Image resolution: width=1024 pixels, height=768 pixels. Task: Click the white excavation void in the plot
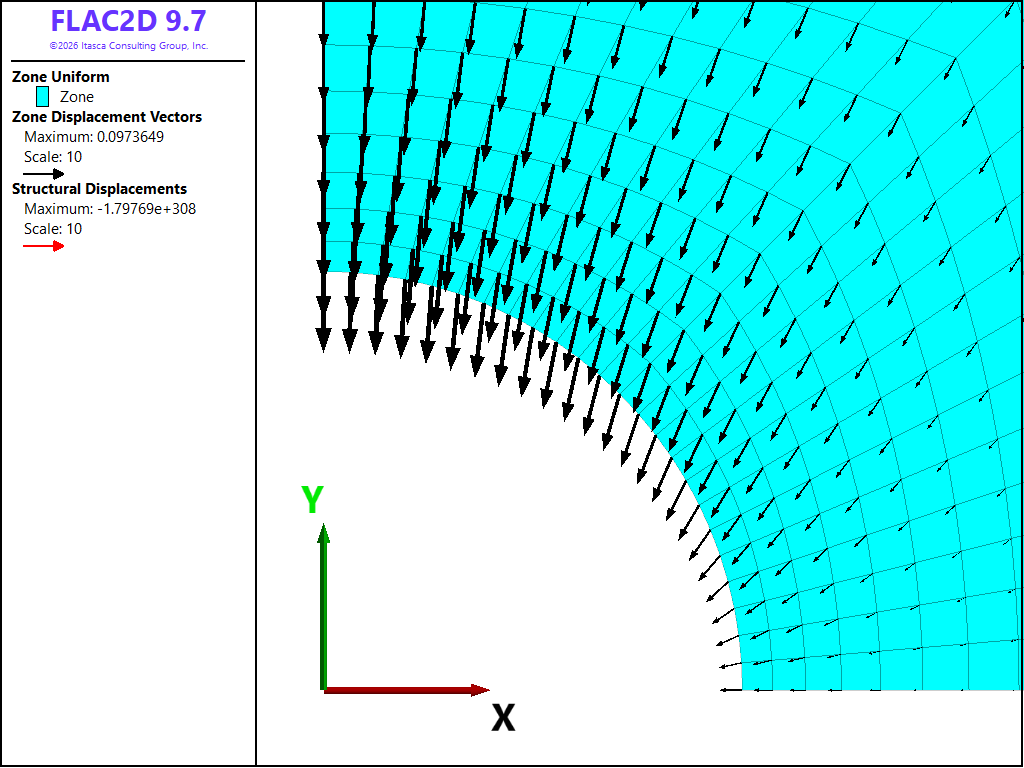(x=522, y=555)
